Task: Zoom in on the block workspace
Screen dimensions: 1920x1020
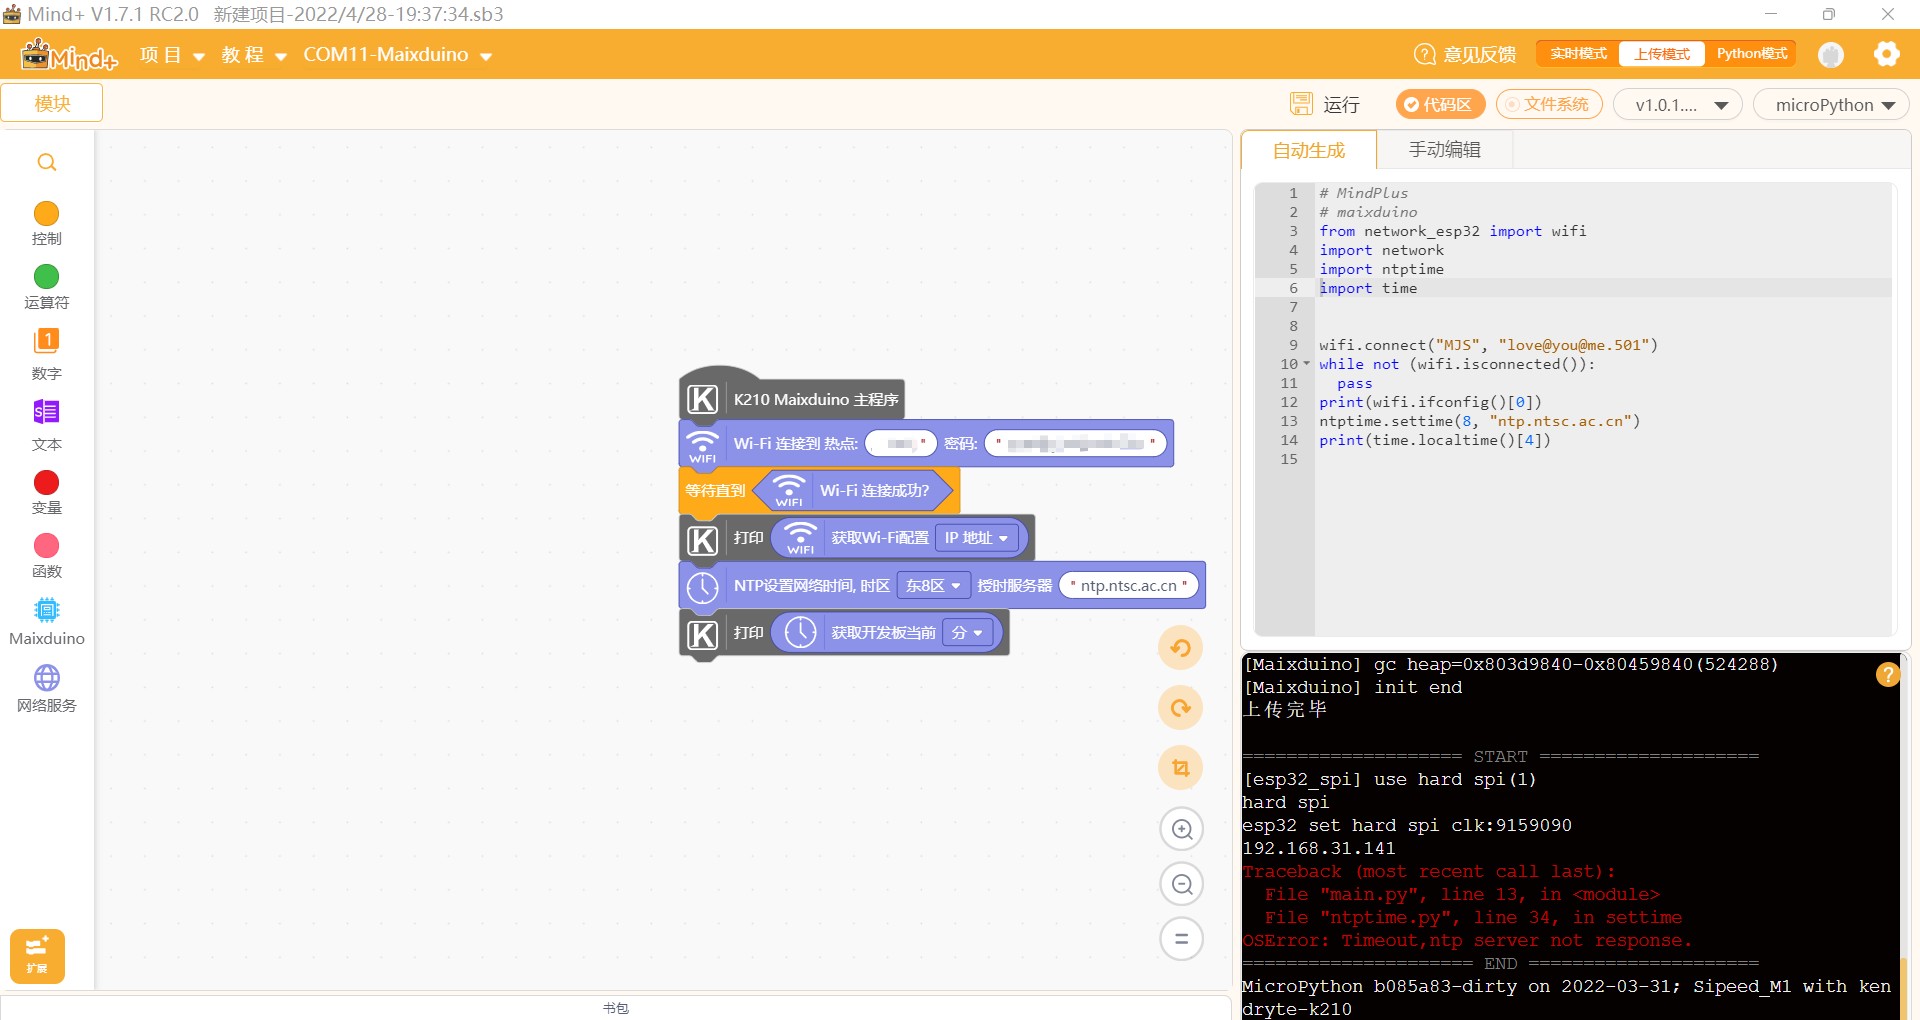Action: (x=1181, y=829)
